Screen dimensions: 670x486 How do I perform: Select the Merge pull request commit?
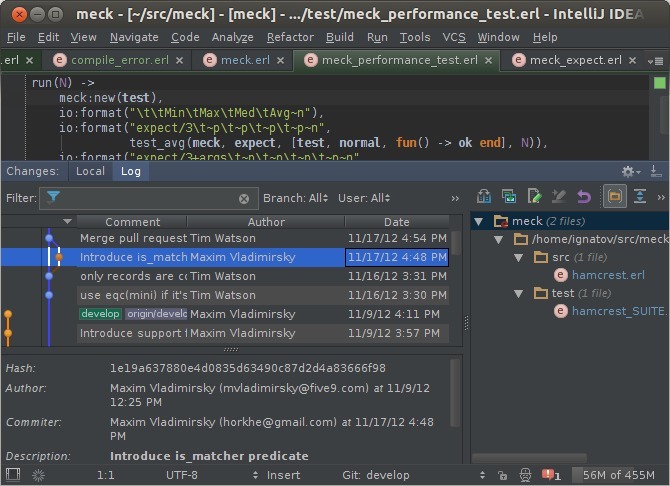(225, 238)
